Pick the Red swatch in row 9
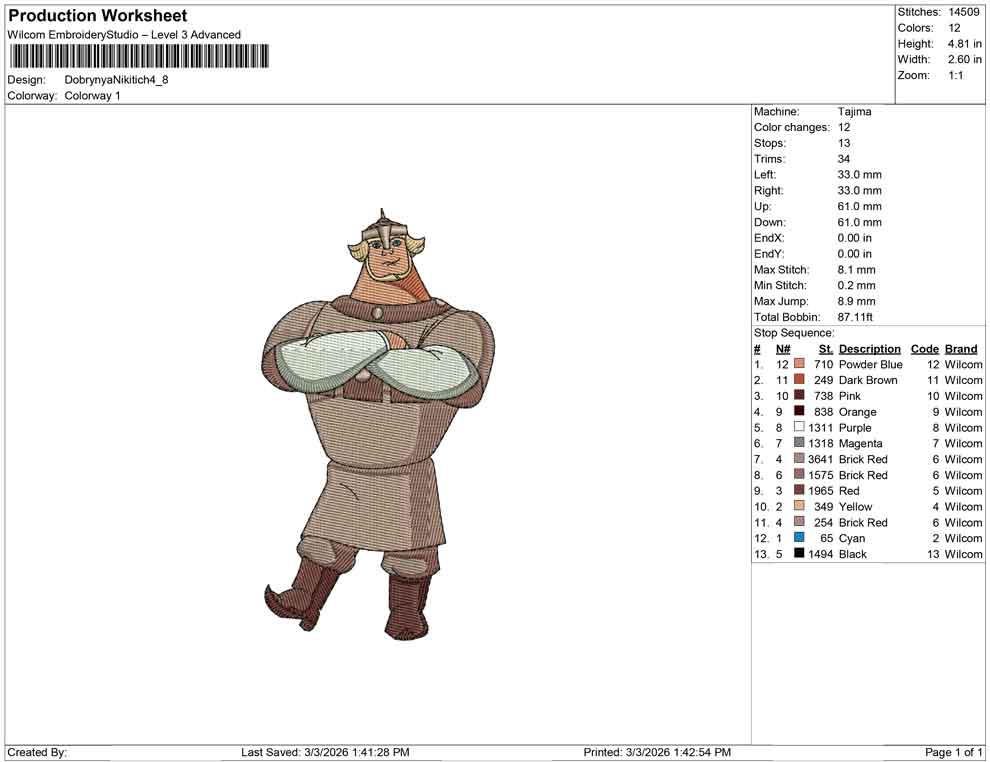990x762 pixels. 799,490
